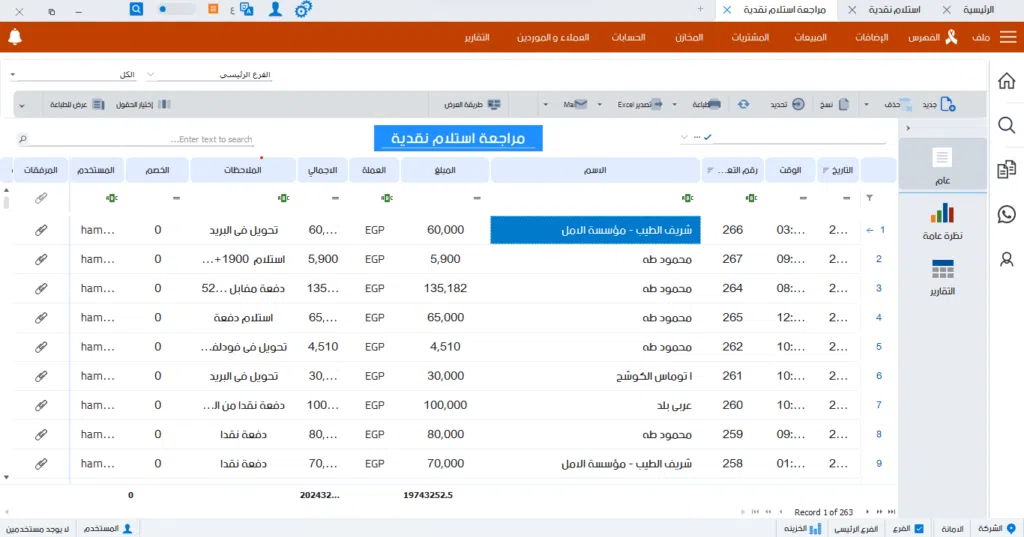Open the hamburger menu next to ملف

click(1007, 37)
